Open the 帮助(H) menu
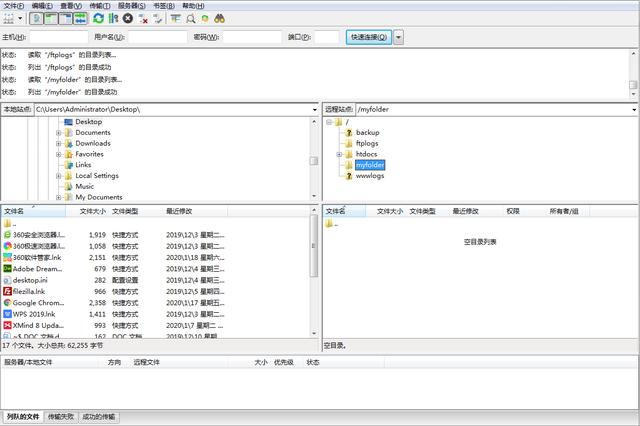This screenshot has width=640, height=426. pyautogui.click(x=193, y=6)
